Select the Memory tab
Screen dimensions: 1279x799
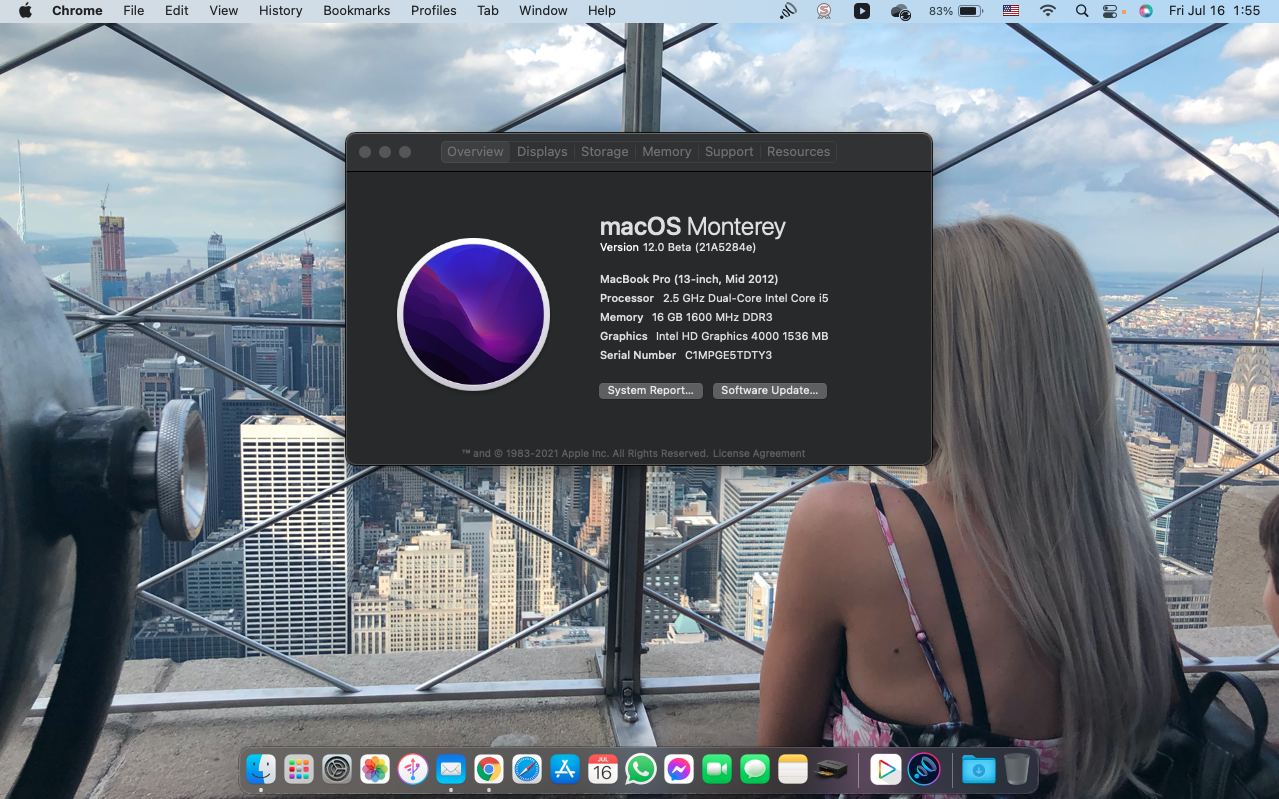click(x=667, y=152)
